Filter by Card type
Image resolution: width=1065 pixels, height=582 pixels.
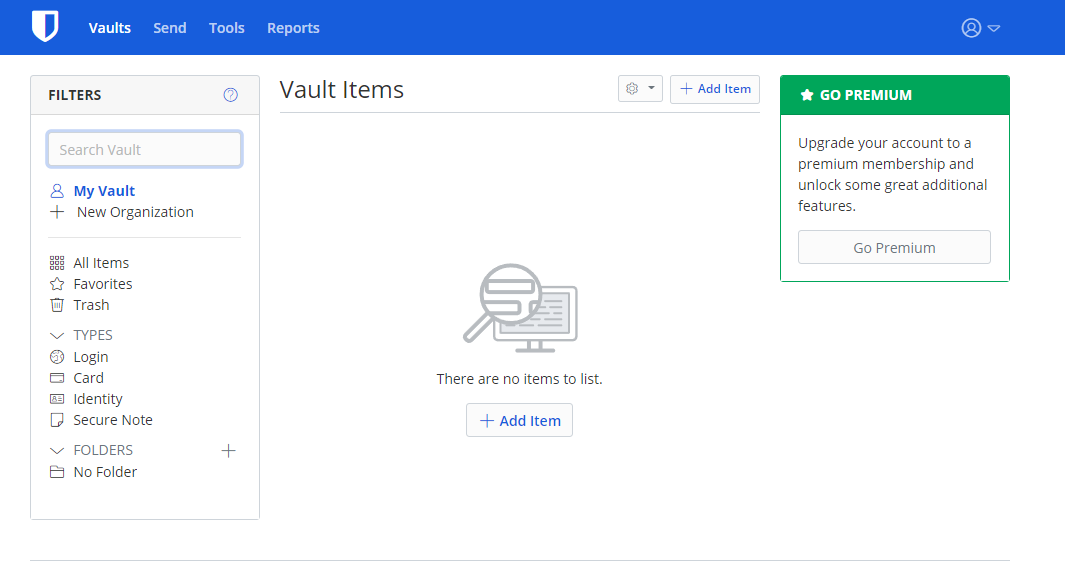pyautogui.click(x=88, y=378)
